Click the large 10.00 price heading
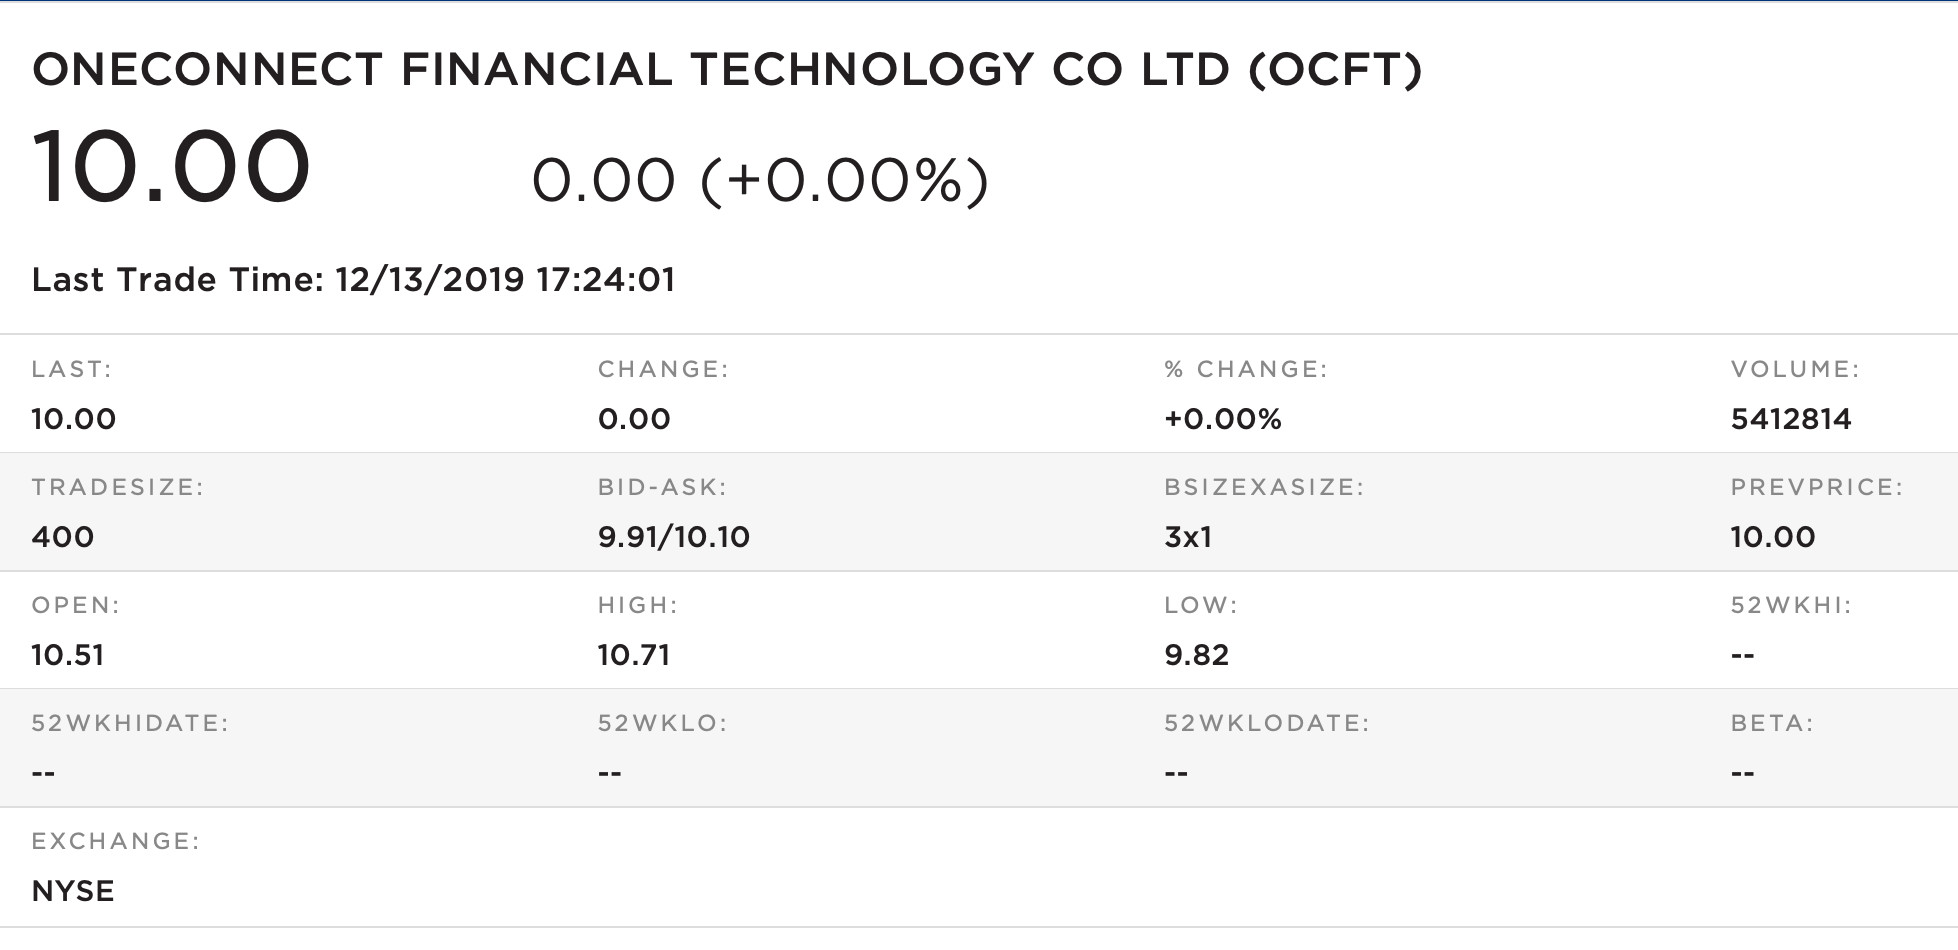The height and width of the screenshot is (950, 1958). coord(172,167)
